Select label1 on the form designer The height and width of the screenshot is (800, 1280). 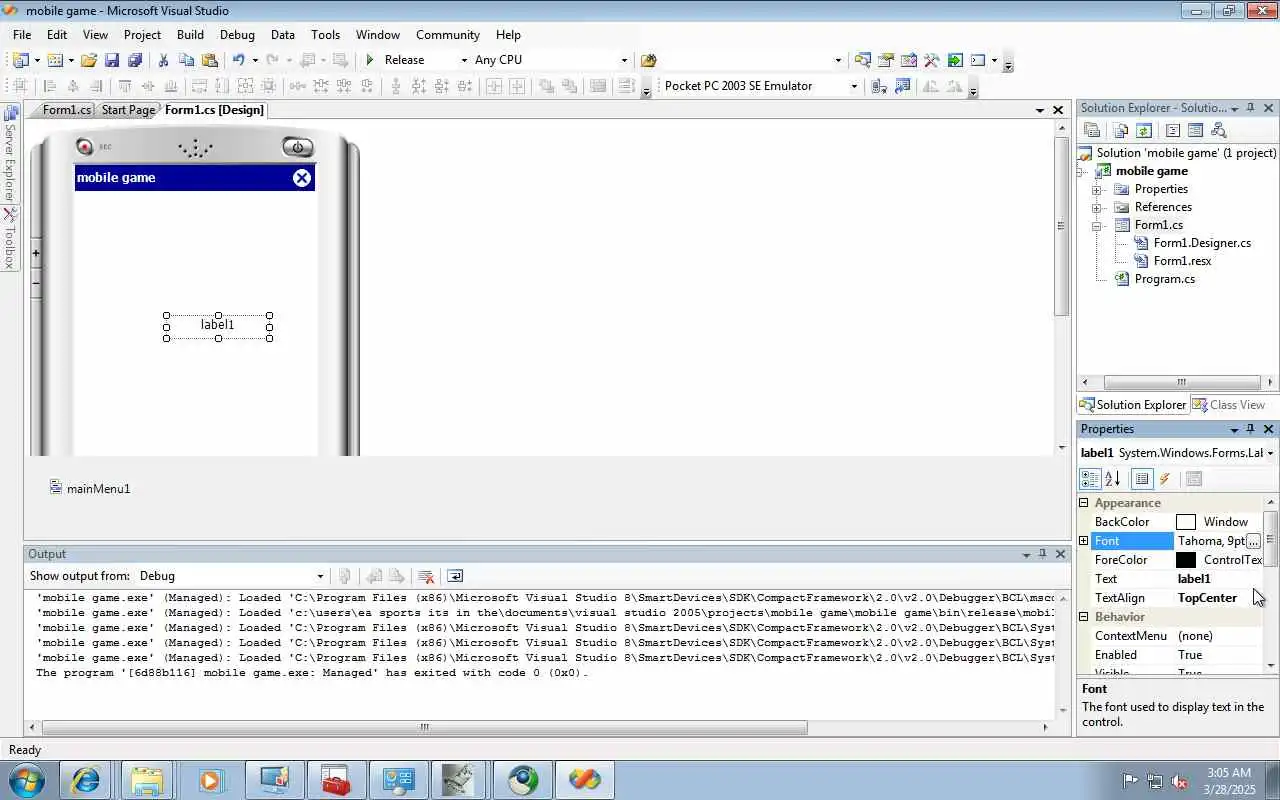tap(217, 324)
